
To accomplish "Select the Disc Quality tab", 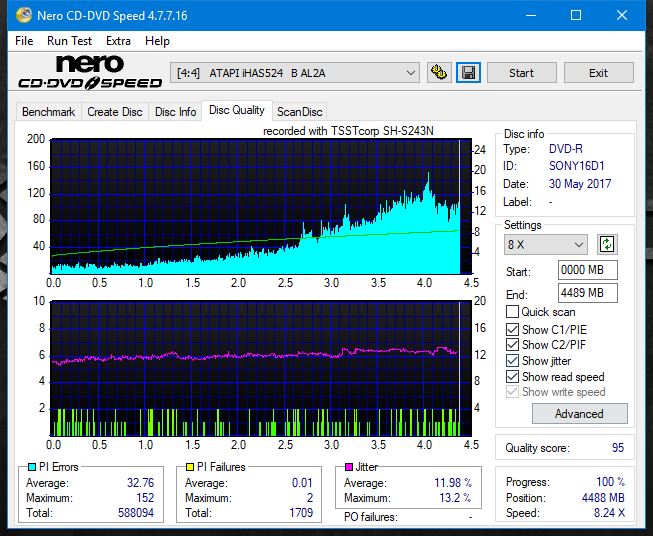I will 237,110.
